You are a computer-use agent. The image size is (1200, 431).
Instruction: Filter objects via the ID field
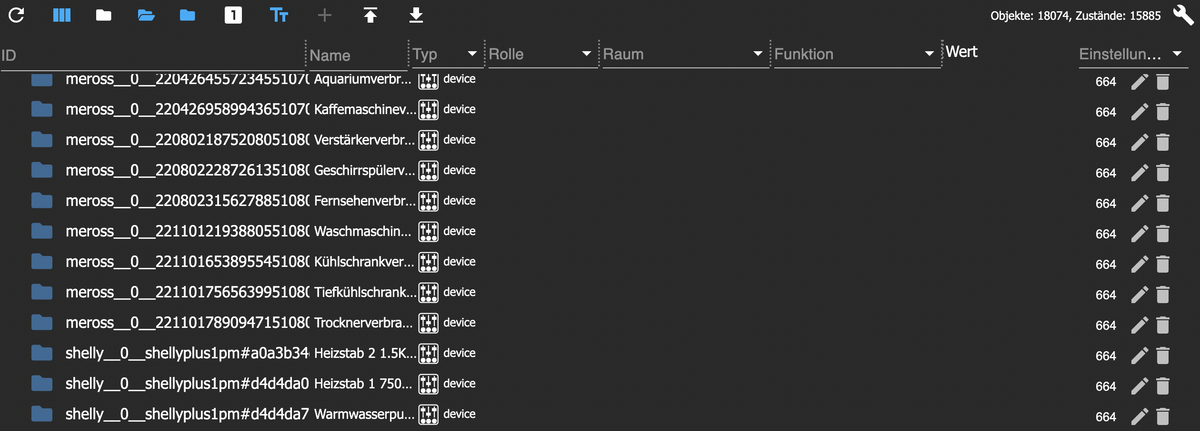tap(150, 54)
